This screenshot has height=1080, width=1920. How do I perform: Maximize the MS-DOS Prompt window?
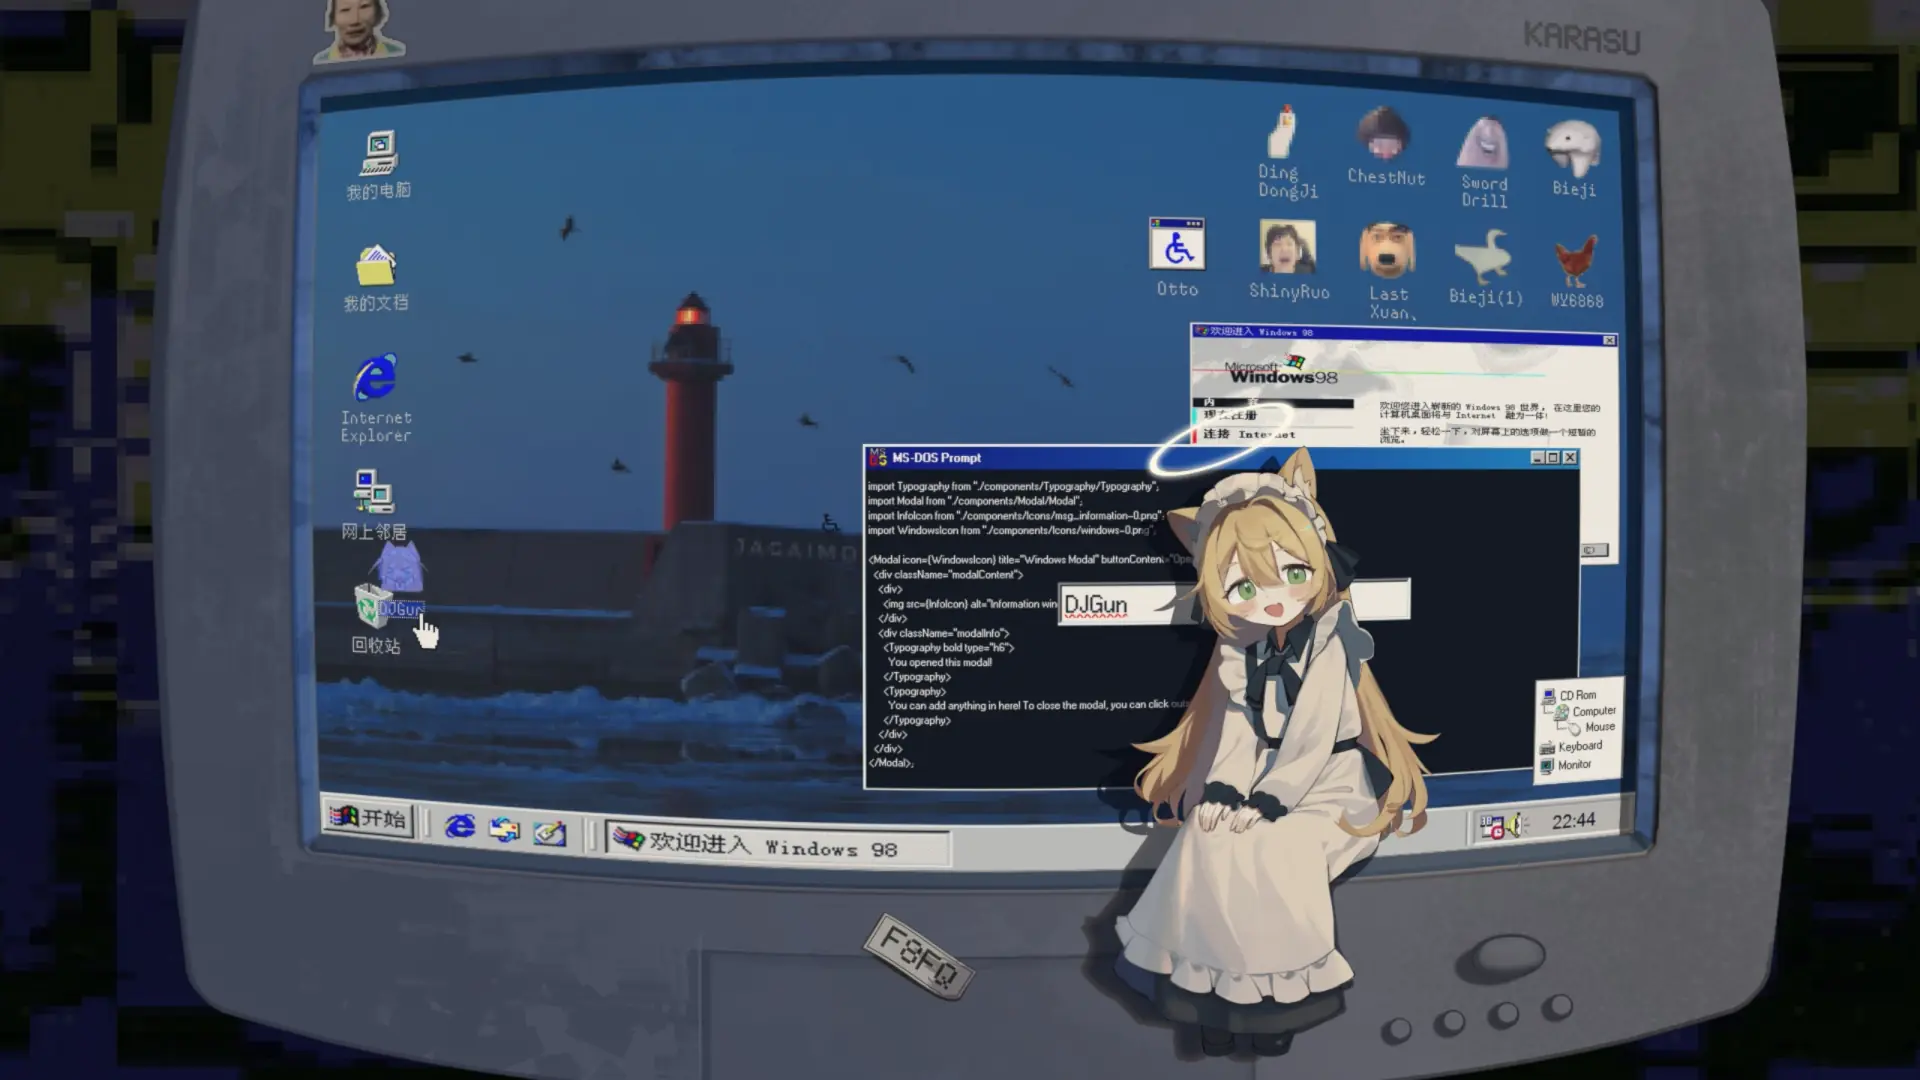[x=1553, y=458]
